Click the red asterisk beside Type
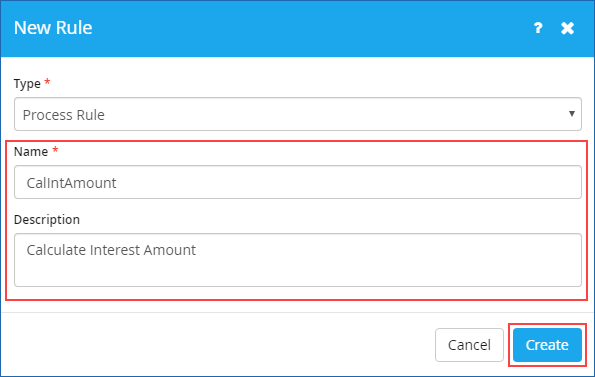595x377 pixels. coord(47,82)
